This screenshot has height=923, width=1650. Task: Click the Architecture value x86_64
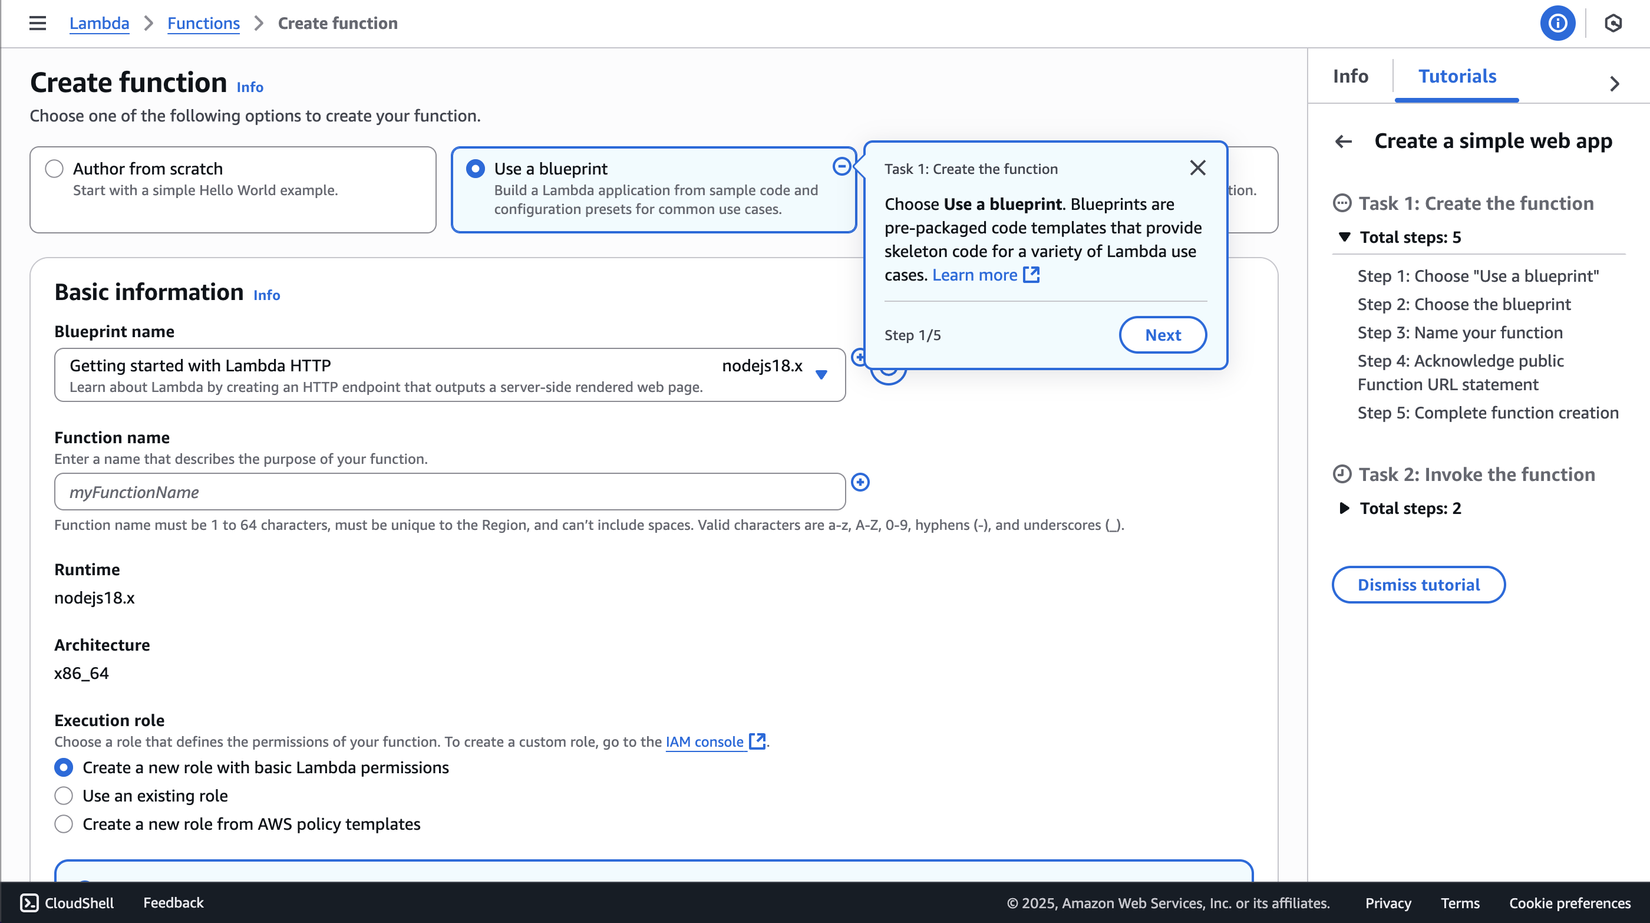click(81, 674)
